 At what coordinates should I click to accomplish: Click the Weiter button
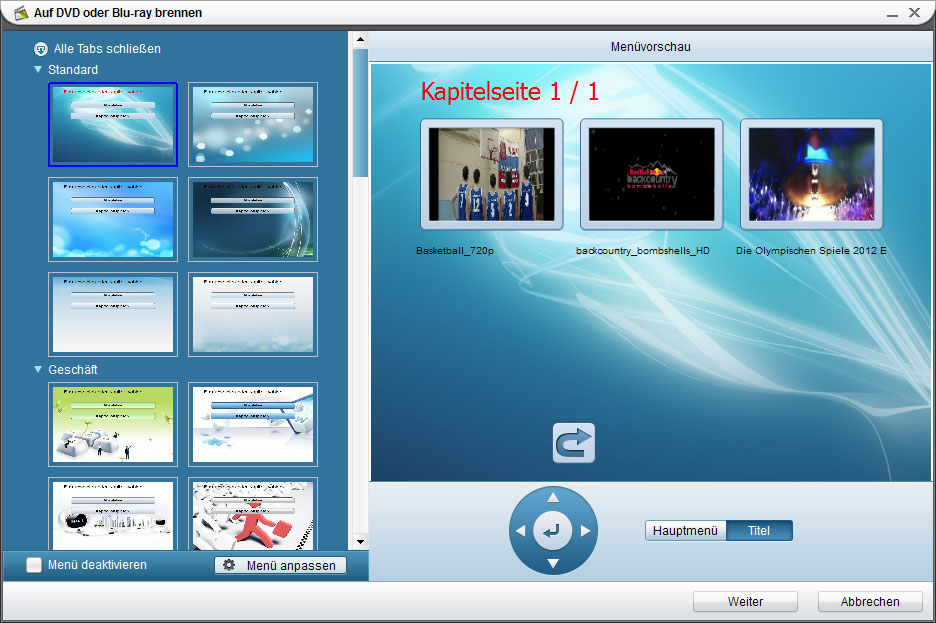click(745, 602)
